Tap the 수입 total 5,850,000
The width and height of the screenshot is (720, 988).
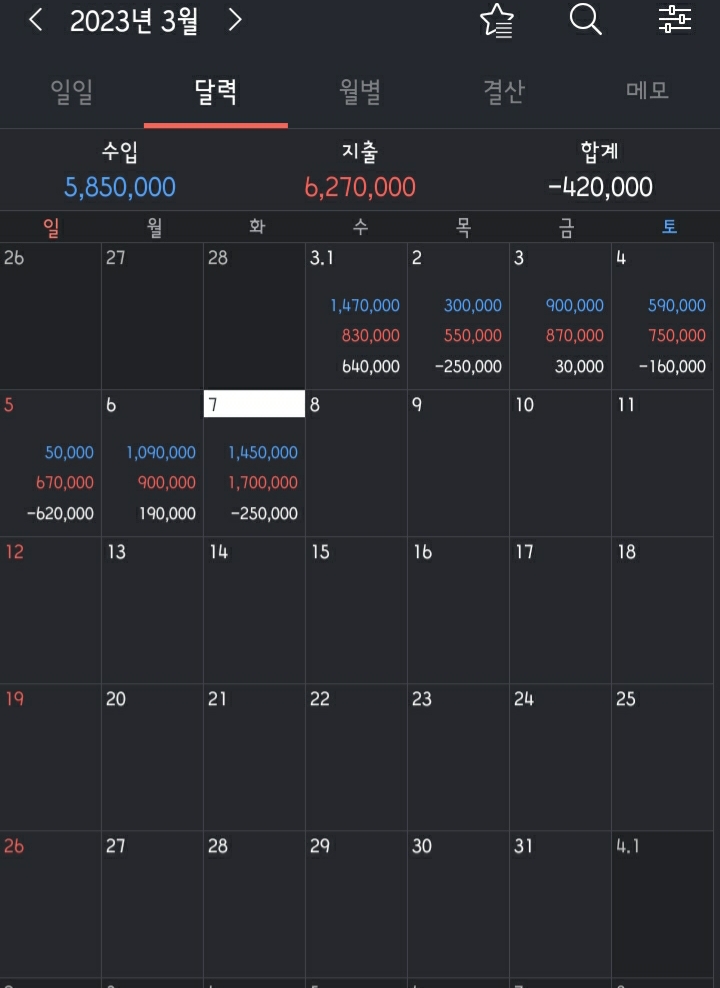pos(120,187)
